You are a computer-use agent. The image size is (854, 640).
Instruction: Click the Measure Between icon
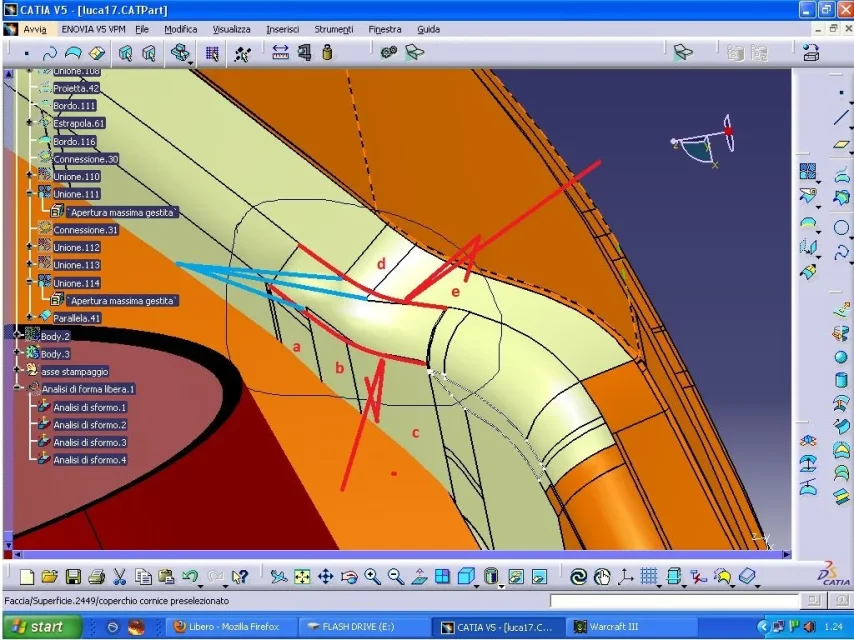pos(280,53)
